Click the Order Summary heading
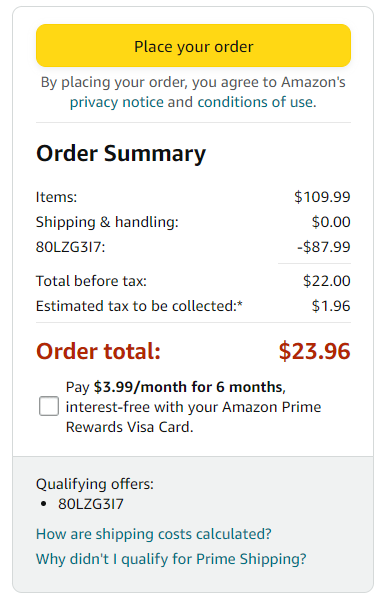382x600 pixels. tap(121, 153)
